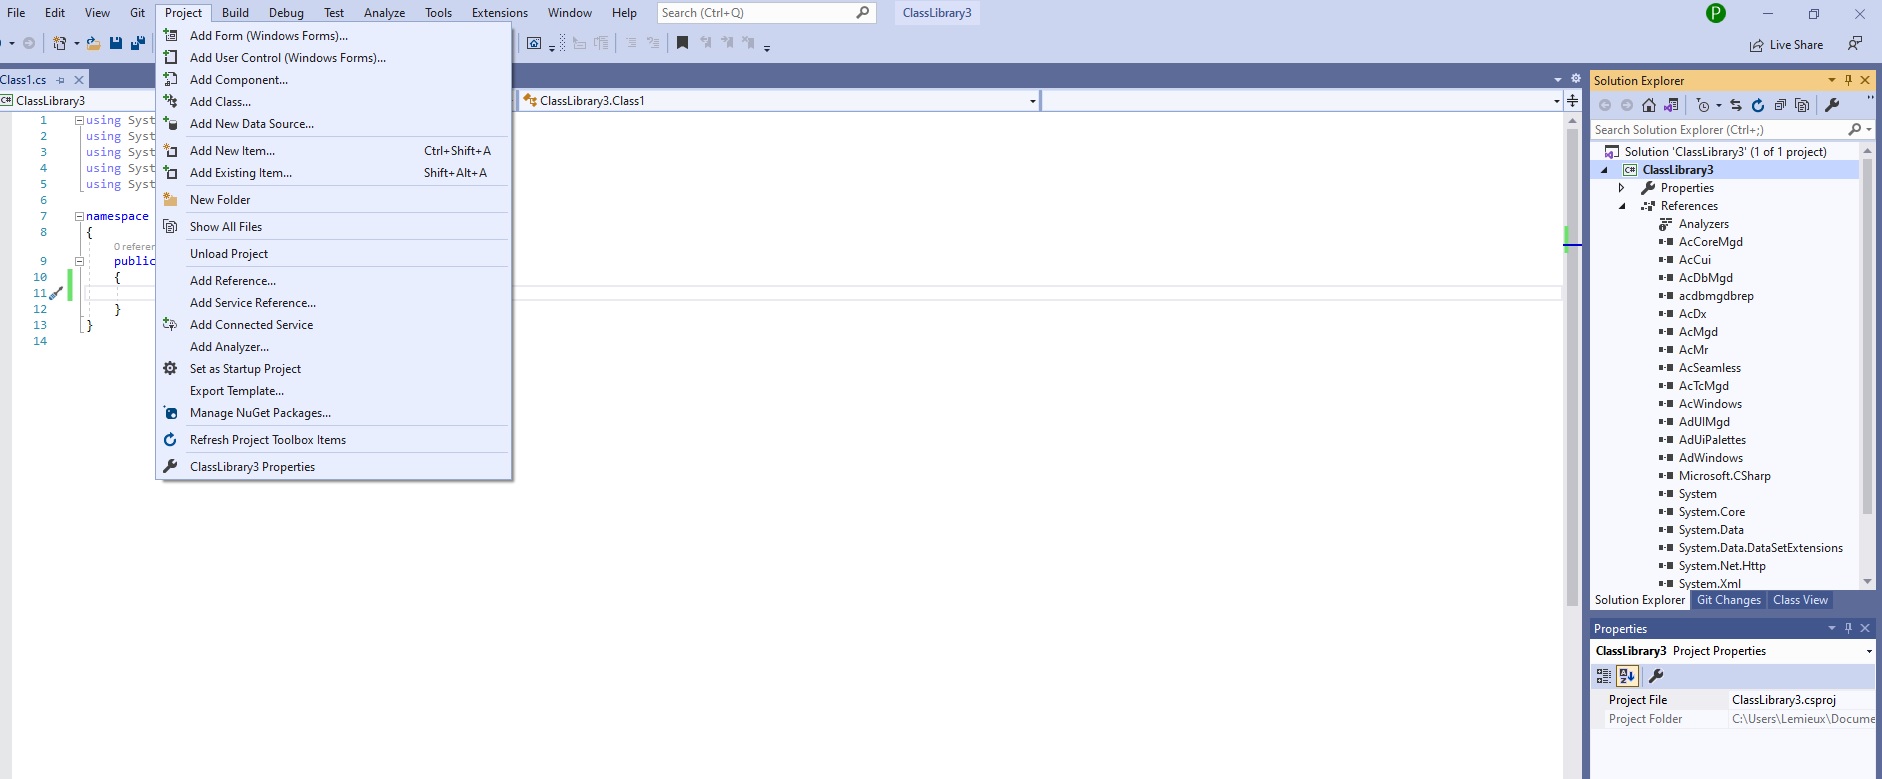
Task: Expand the Properties node in Solution Explorer
Action: tap(1622, 188)
